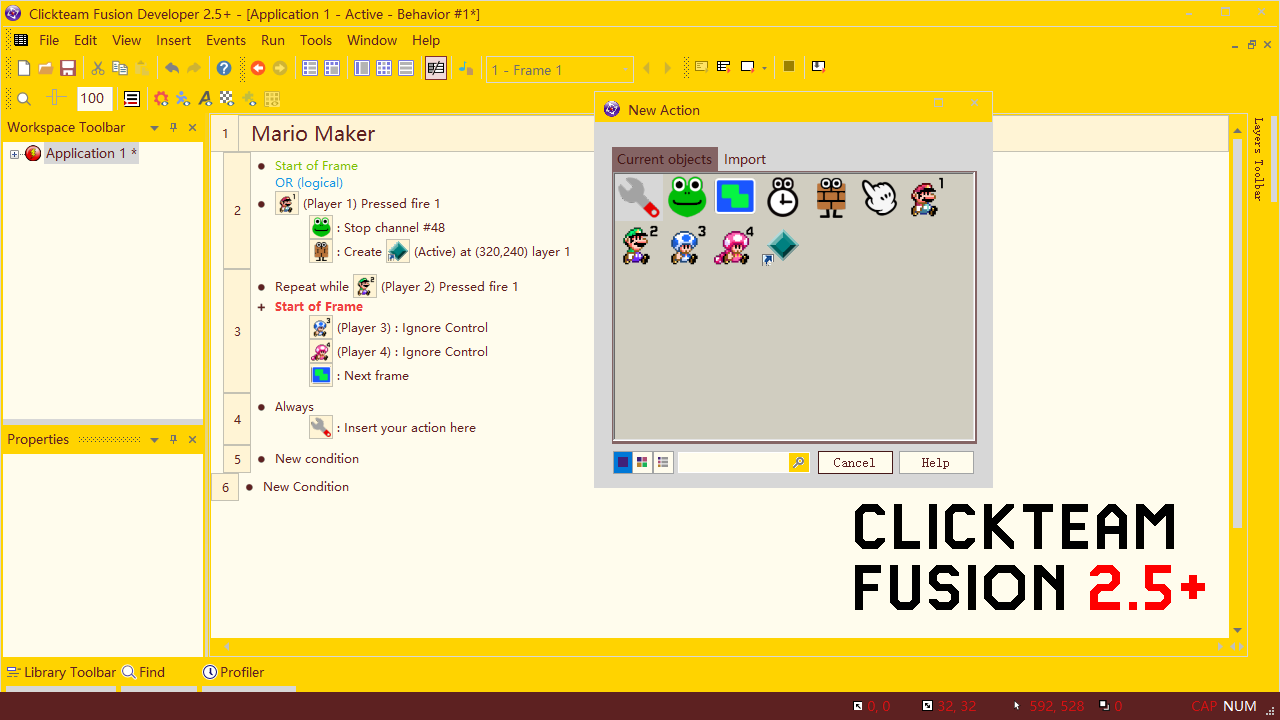Switch dialog to large icons view
Image resolution: width=1280 pixels, height=720 pixels.
tap(622, 462)
